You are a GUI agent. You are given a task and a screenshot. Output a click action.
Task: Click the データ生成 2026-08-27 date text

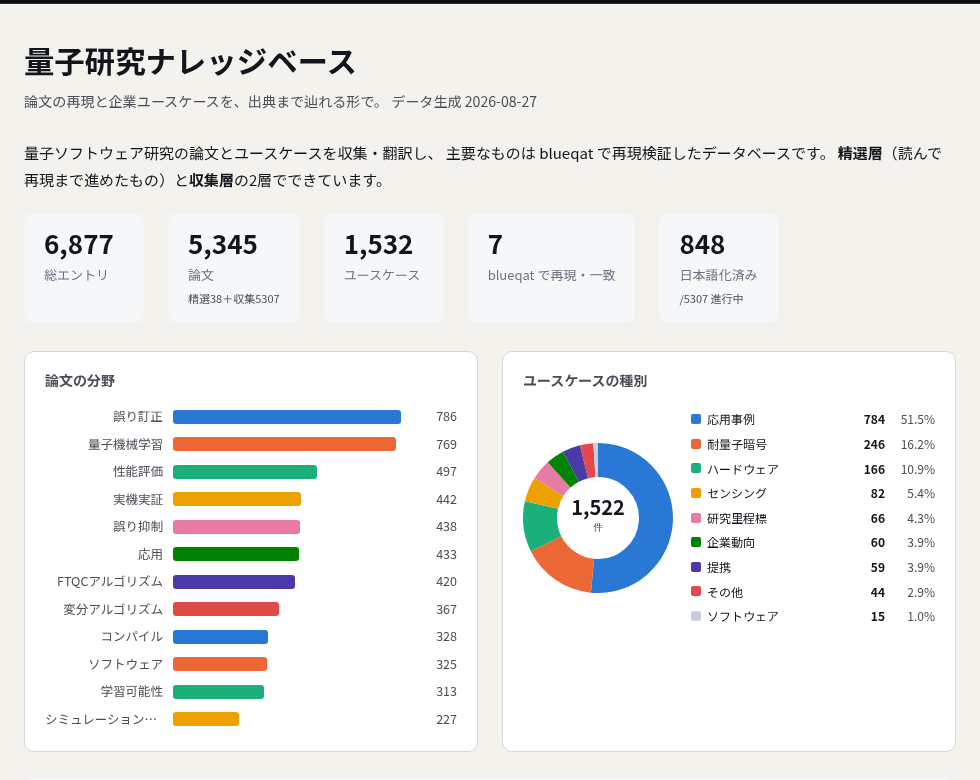coord(464,102)
